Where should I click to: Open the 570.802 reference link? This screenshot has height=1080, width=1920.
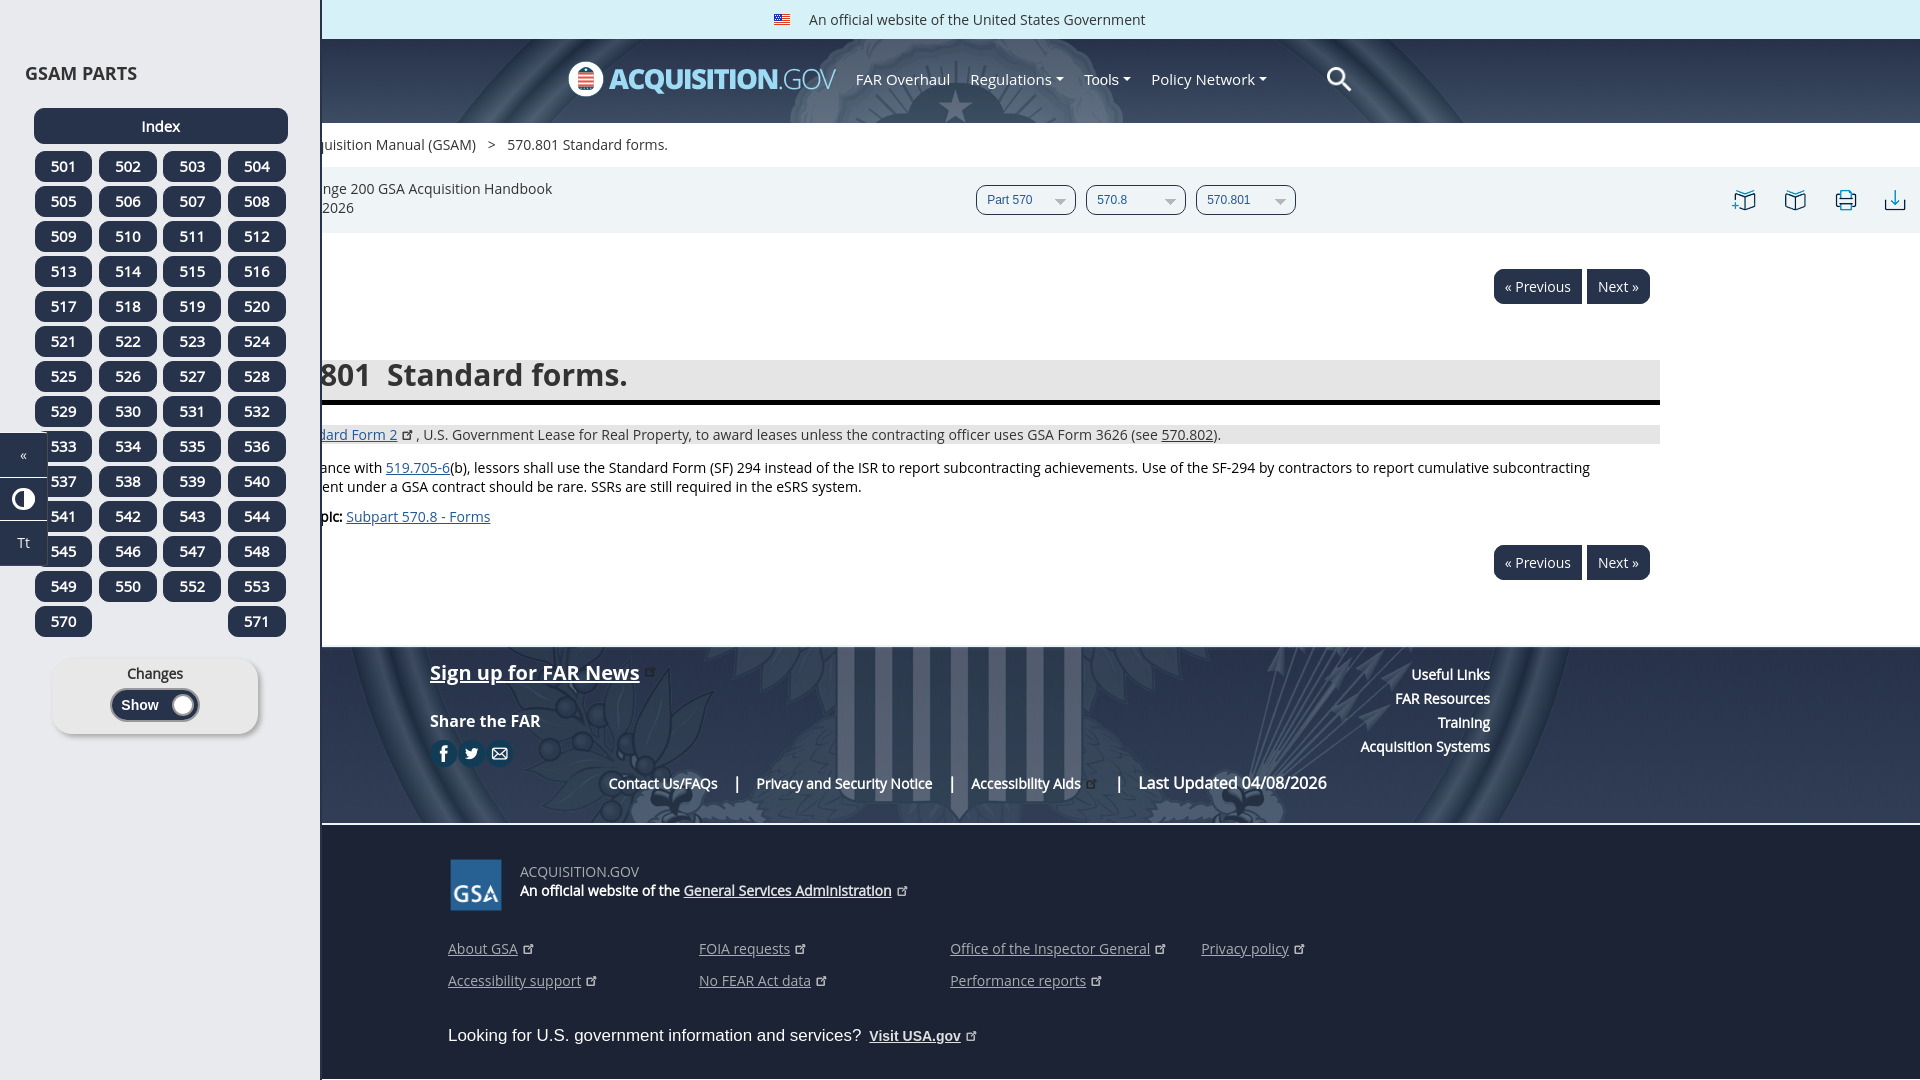1187,435
